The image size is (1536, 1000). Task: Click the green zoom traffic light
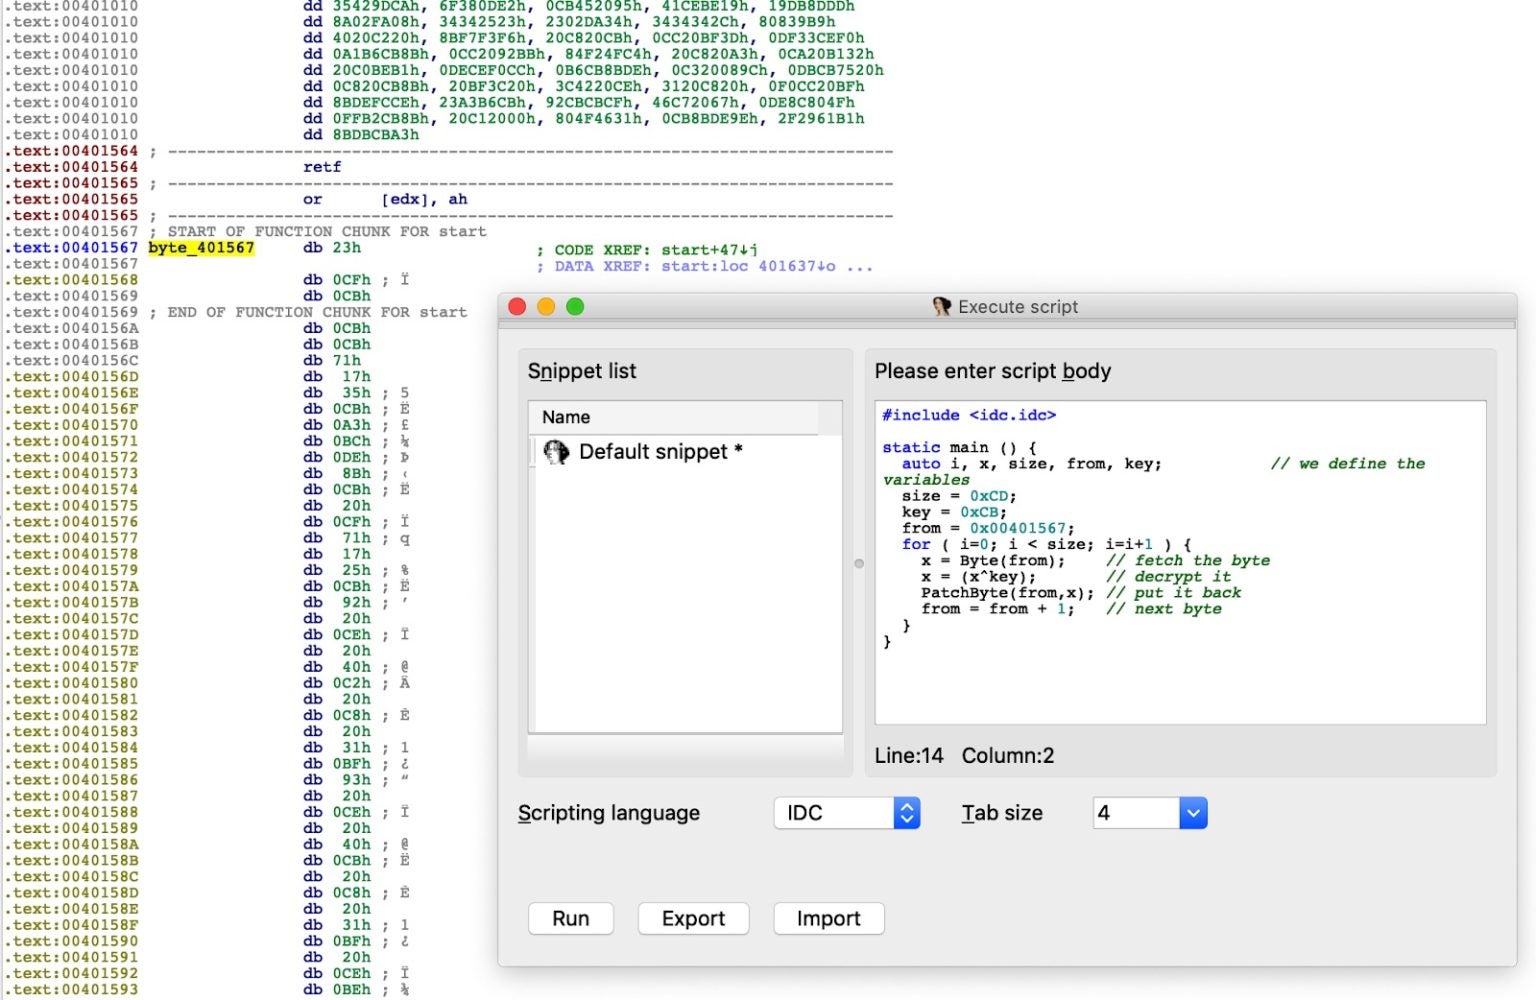pos(575,306)
